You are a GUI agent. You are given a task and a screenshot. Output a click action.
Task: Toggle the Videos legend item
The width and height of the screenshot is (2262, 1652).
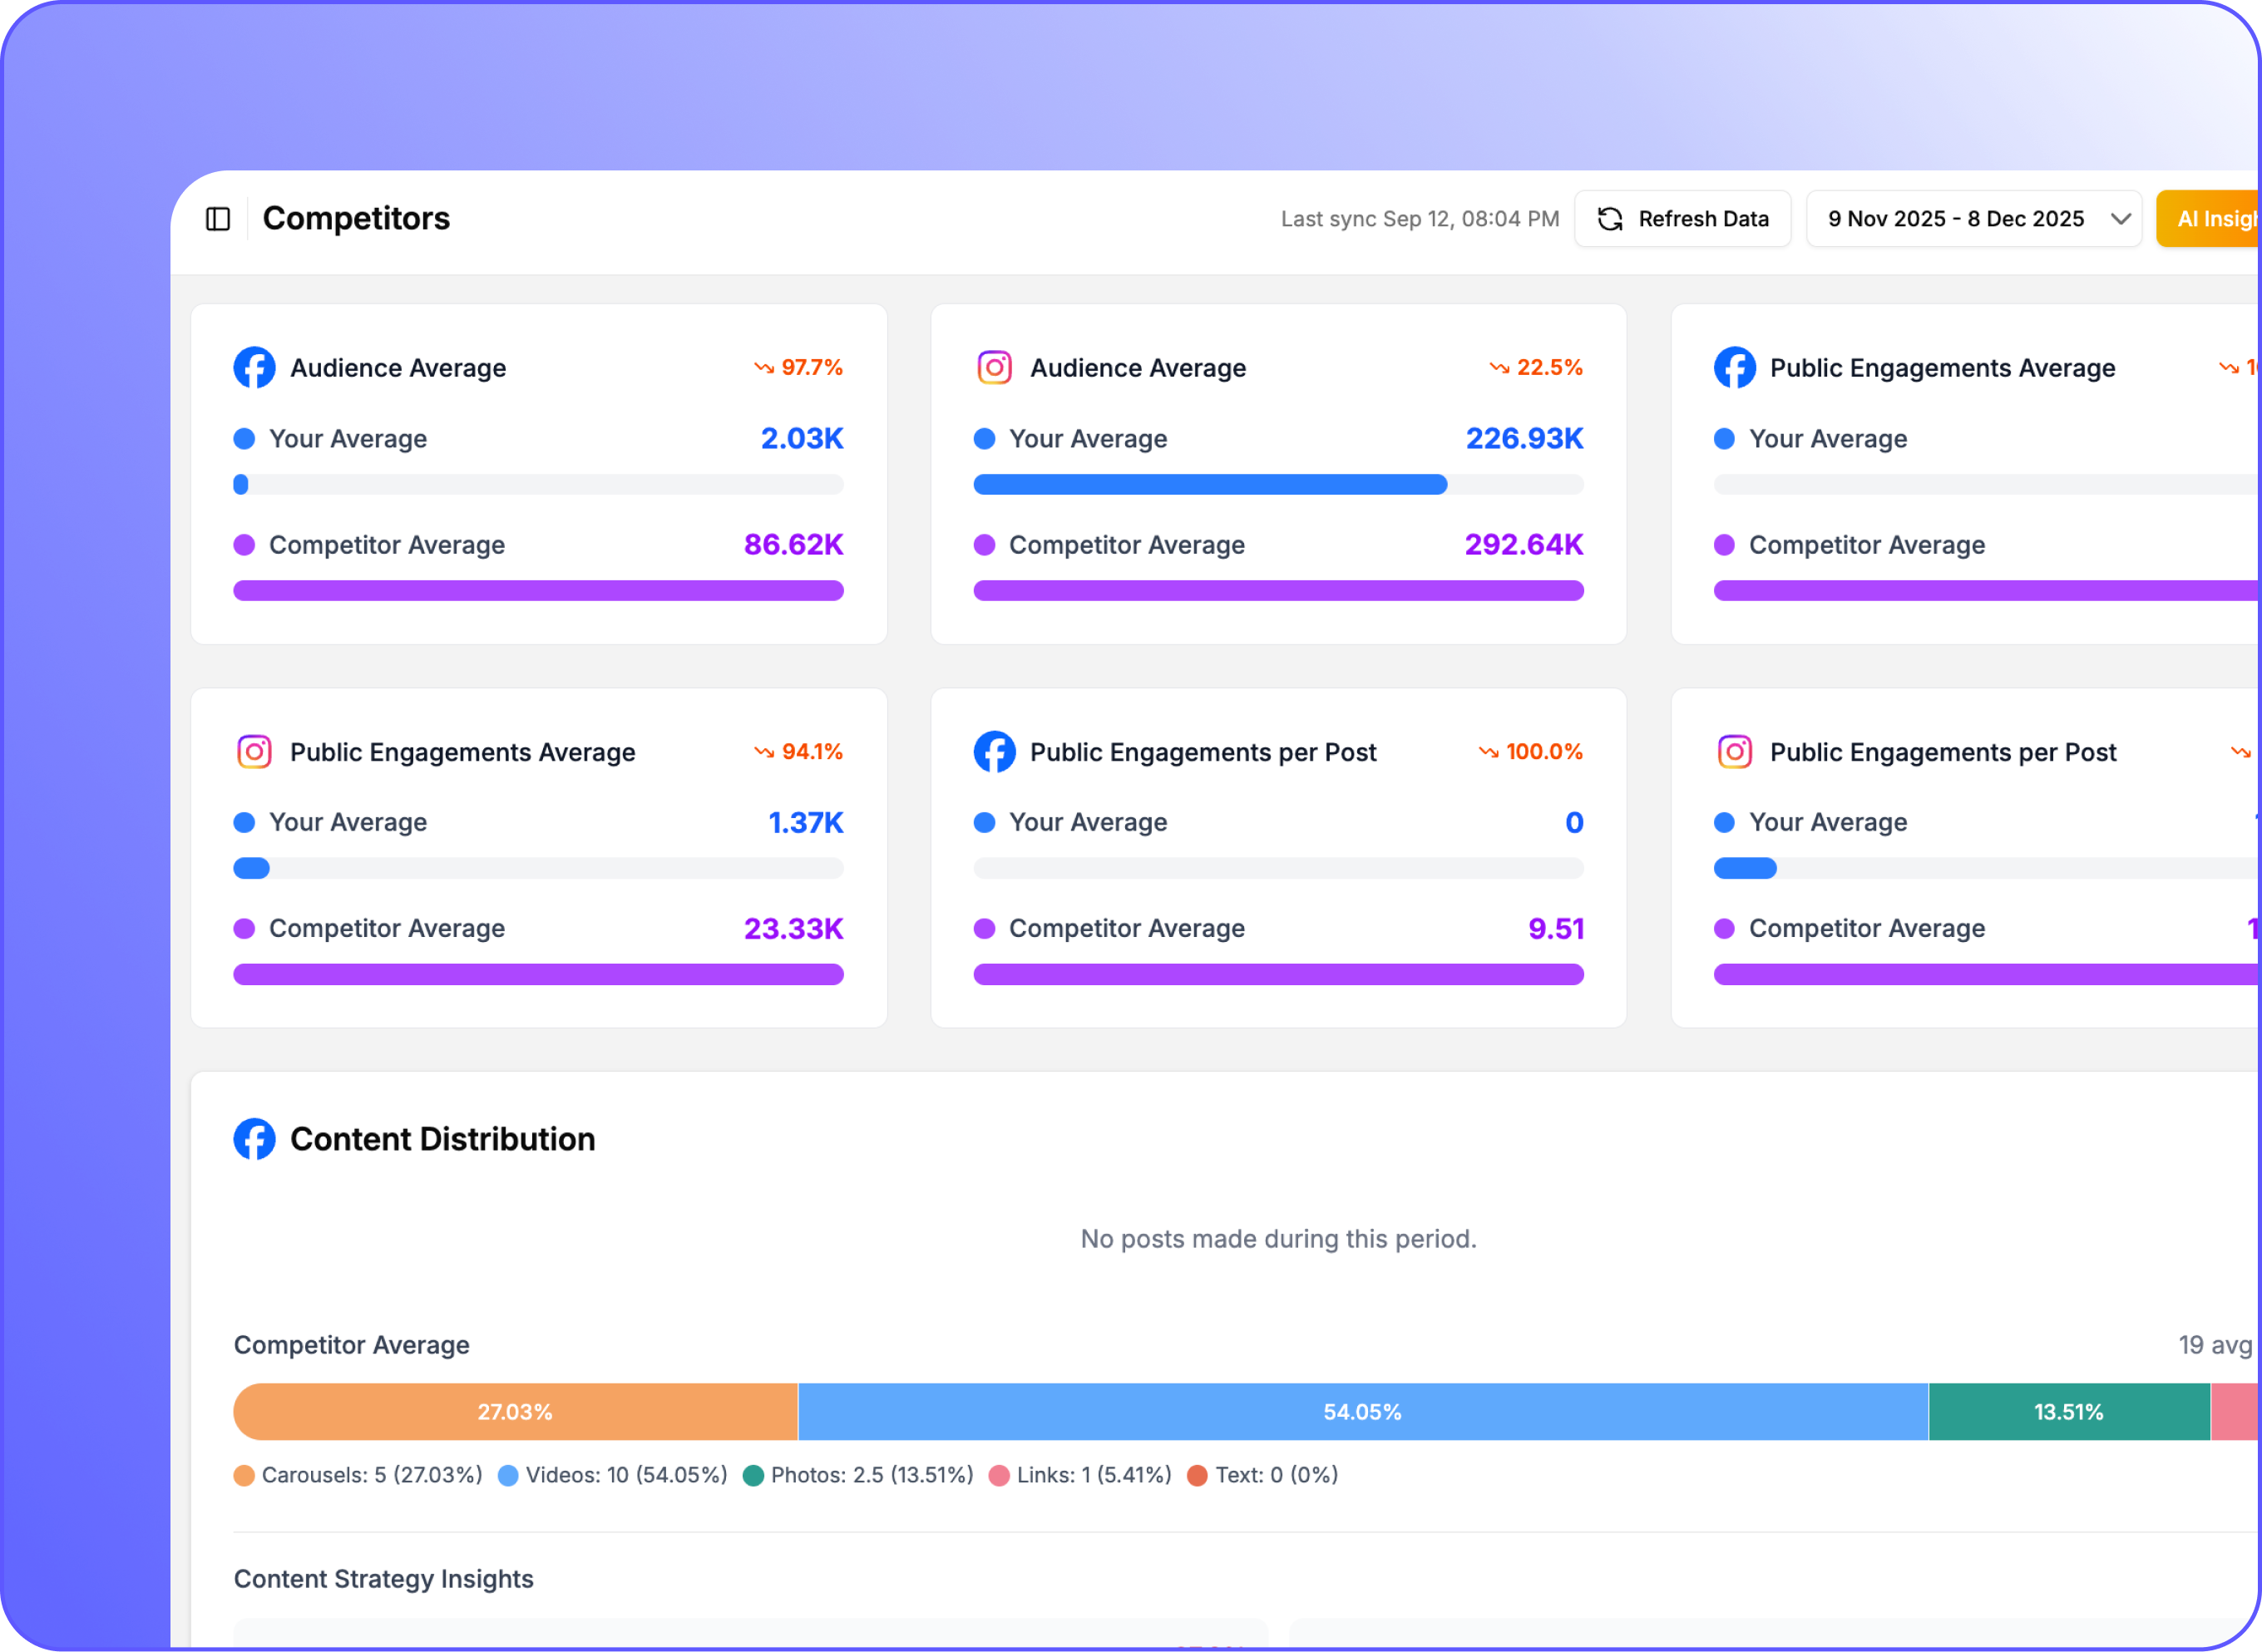[615, 1475]
